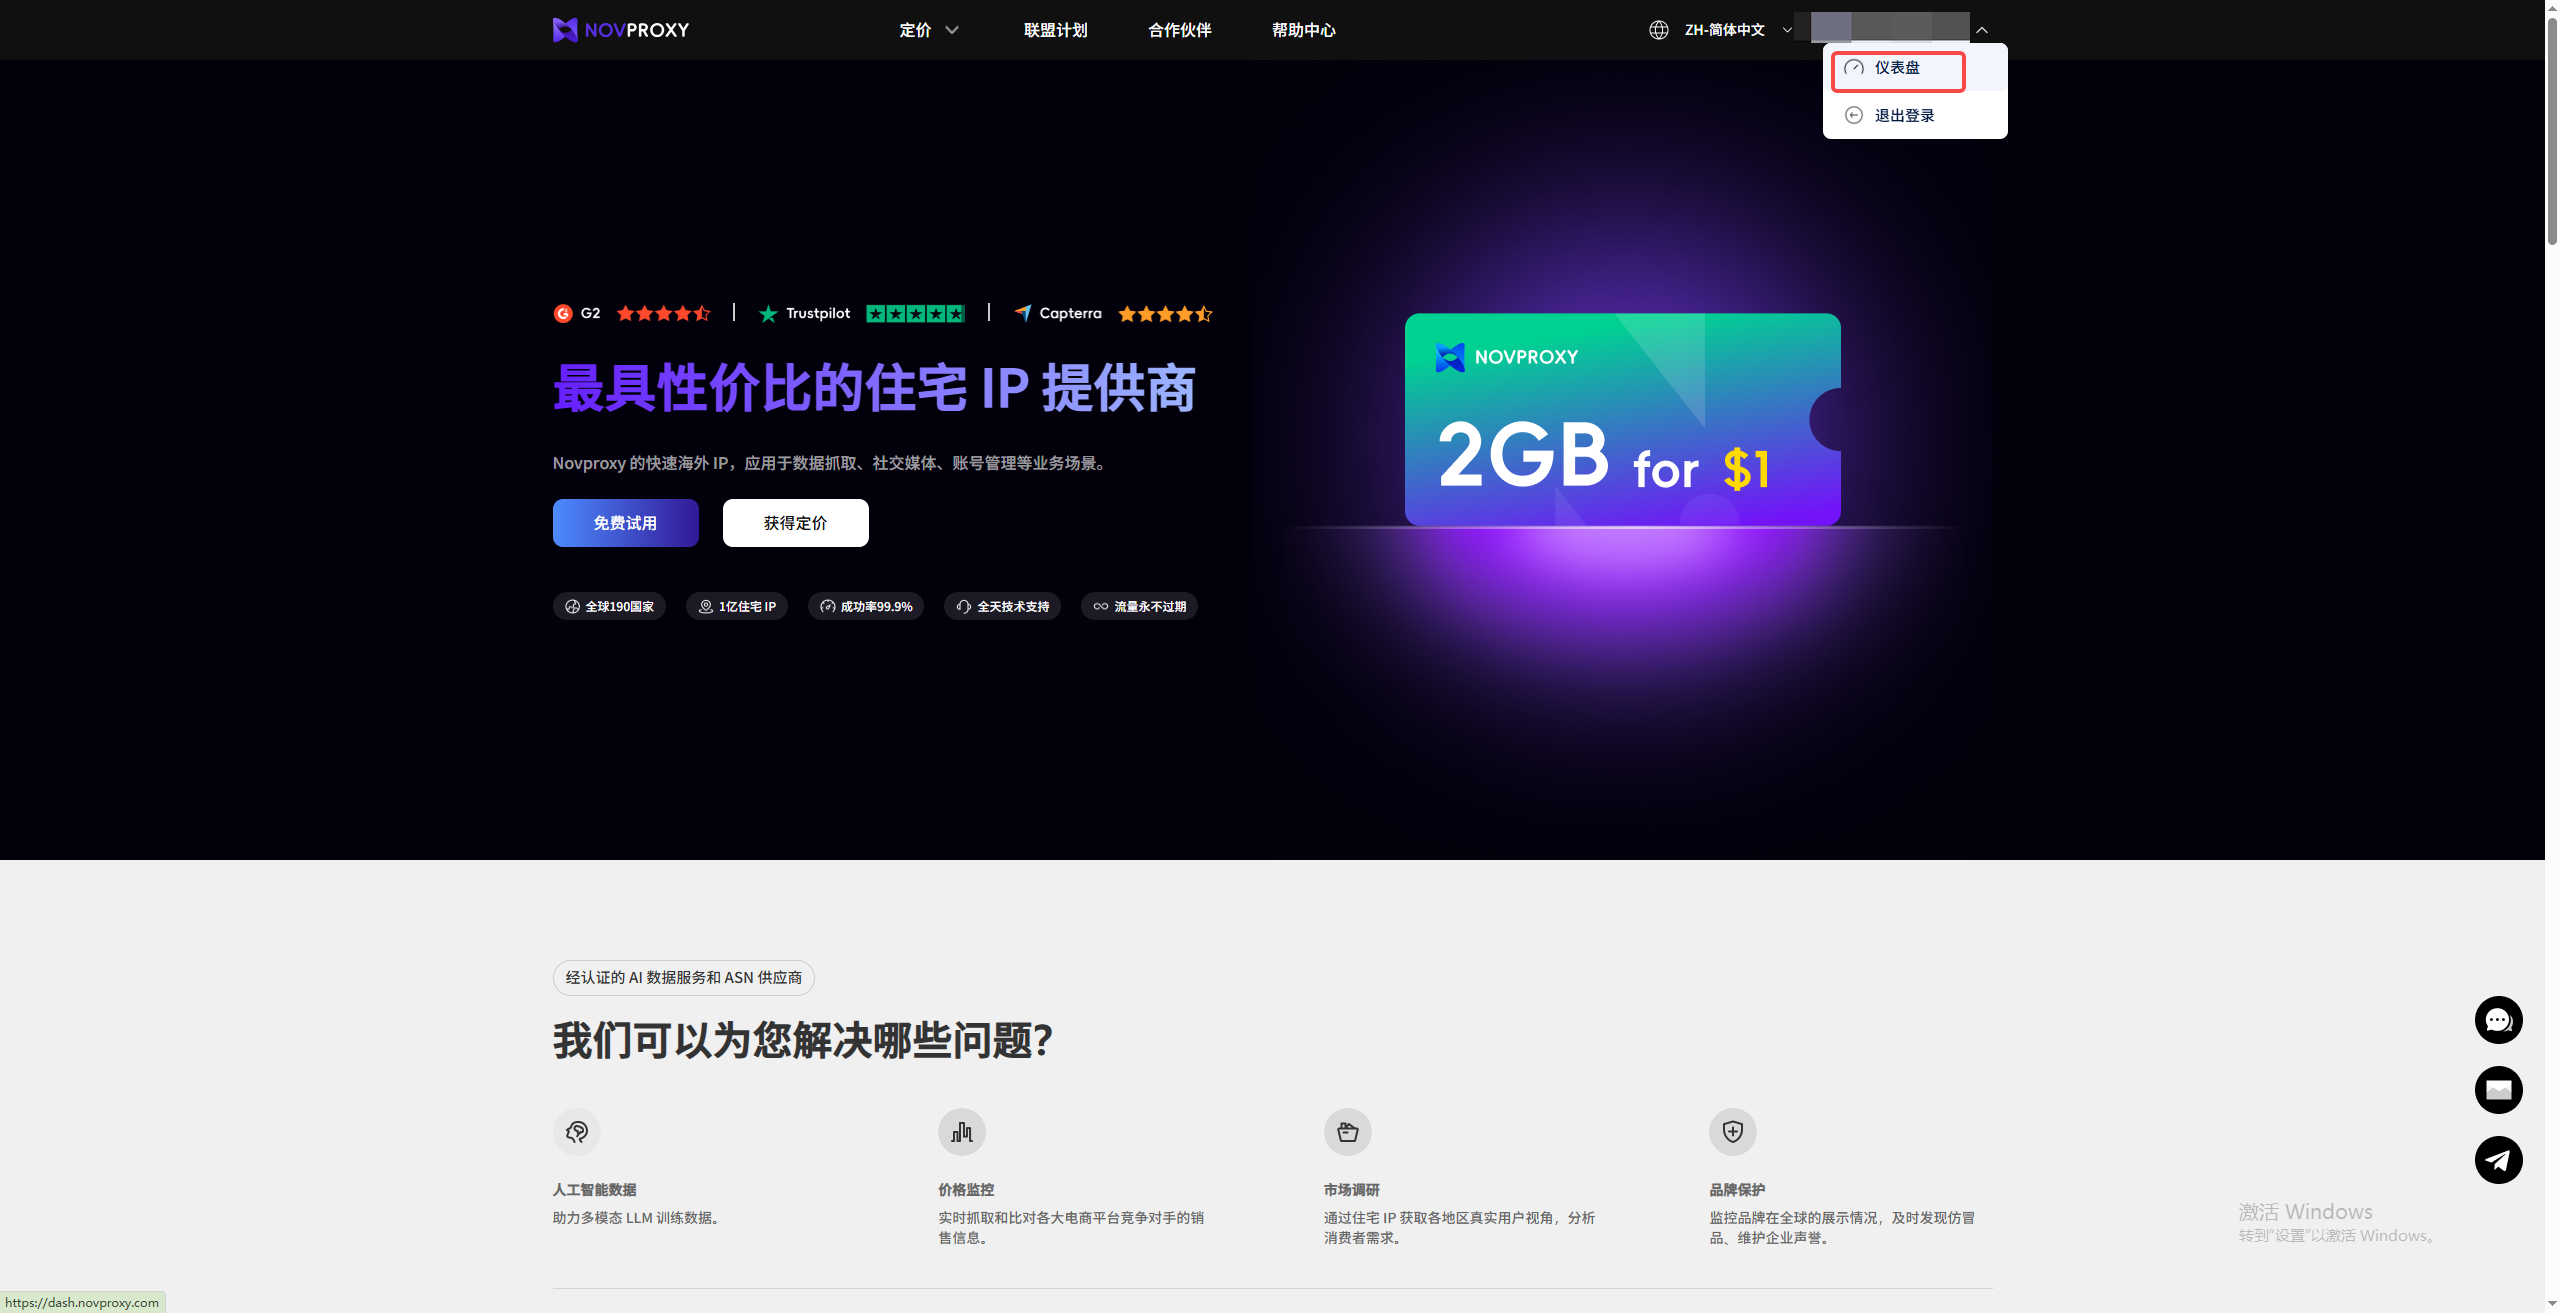The width and height of the screenshot is (2560, 1313).
Task: Click the brand protection shield icon
Action: point(1733,1132)
